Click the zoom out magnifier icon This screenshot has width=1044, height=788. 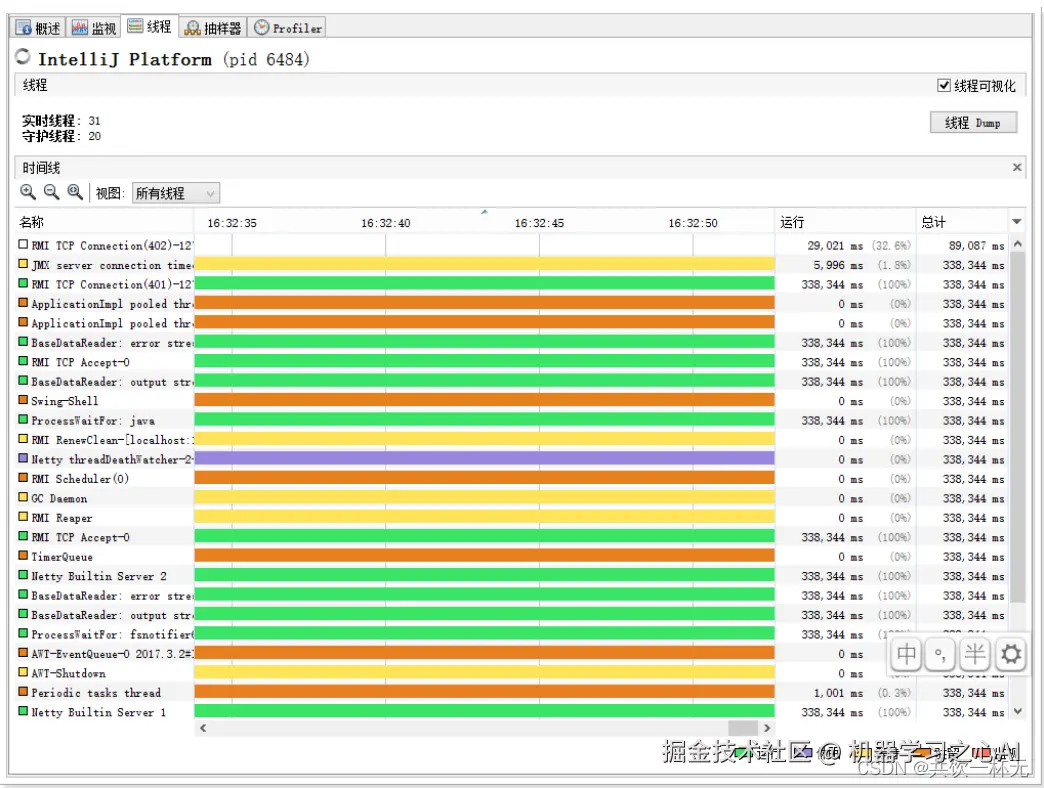click(51, 192)
